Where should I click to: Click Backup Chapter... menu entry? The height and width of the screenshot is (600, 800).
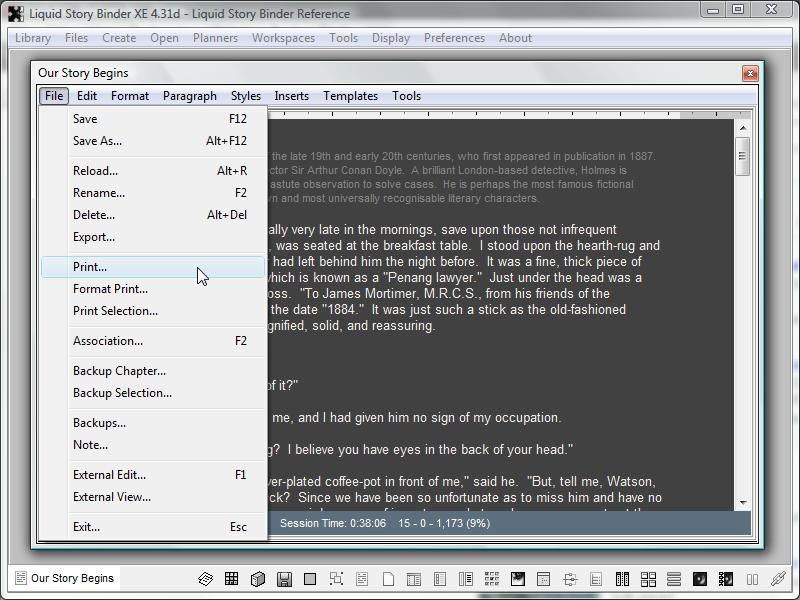tap(119, 371)
